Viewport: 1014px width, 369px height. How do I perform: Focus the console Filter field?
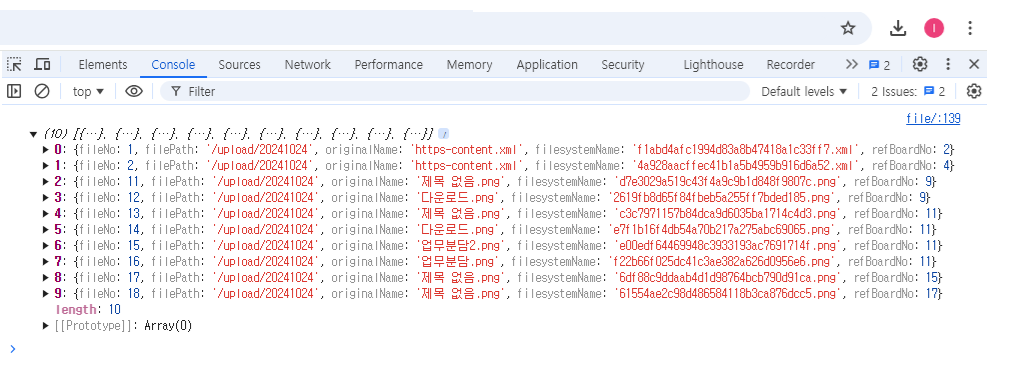tap(455, 91)
